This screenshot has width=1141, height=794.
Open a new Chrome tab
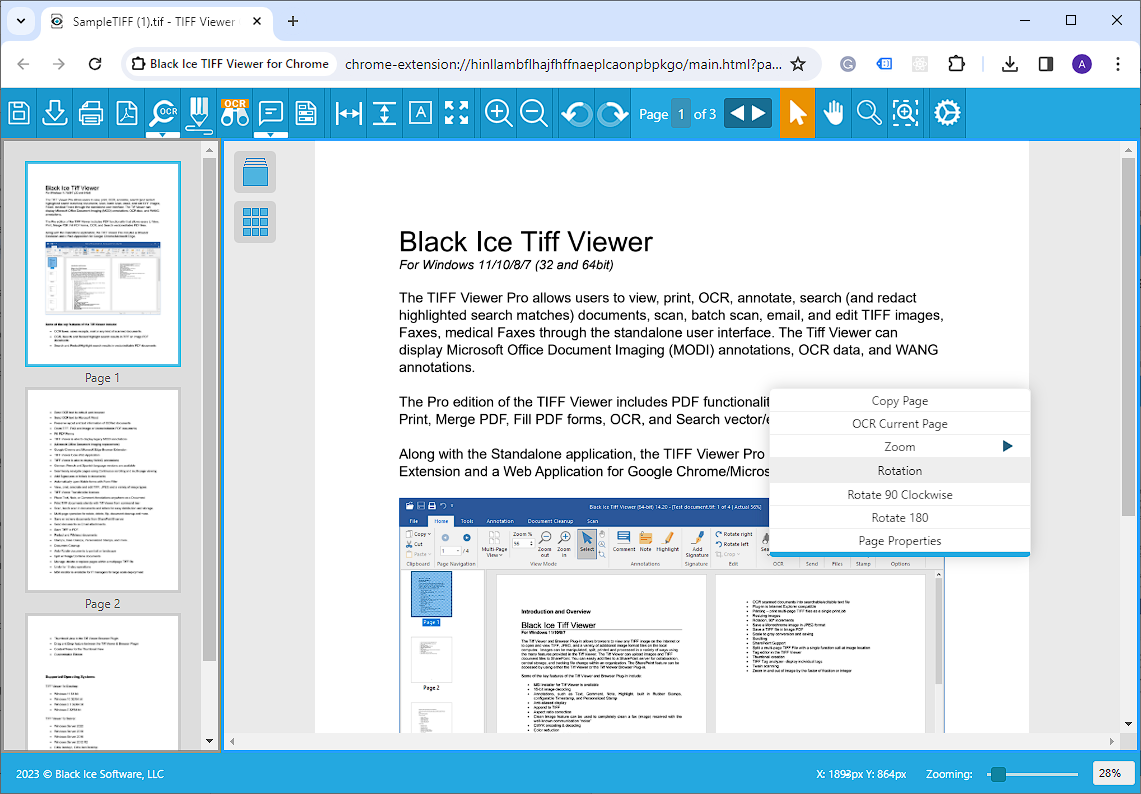pyautogui.click(x=293, y=21)
